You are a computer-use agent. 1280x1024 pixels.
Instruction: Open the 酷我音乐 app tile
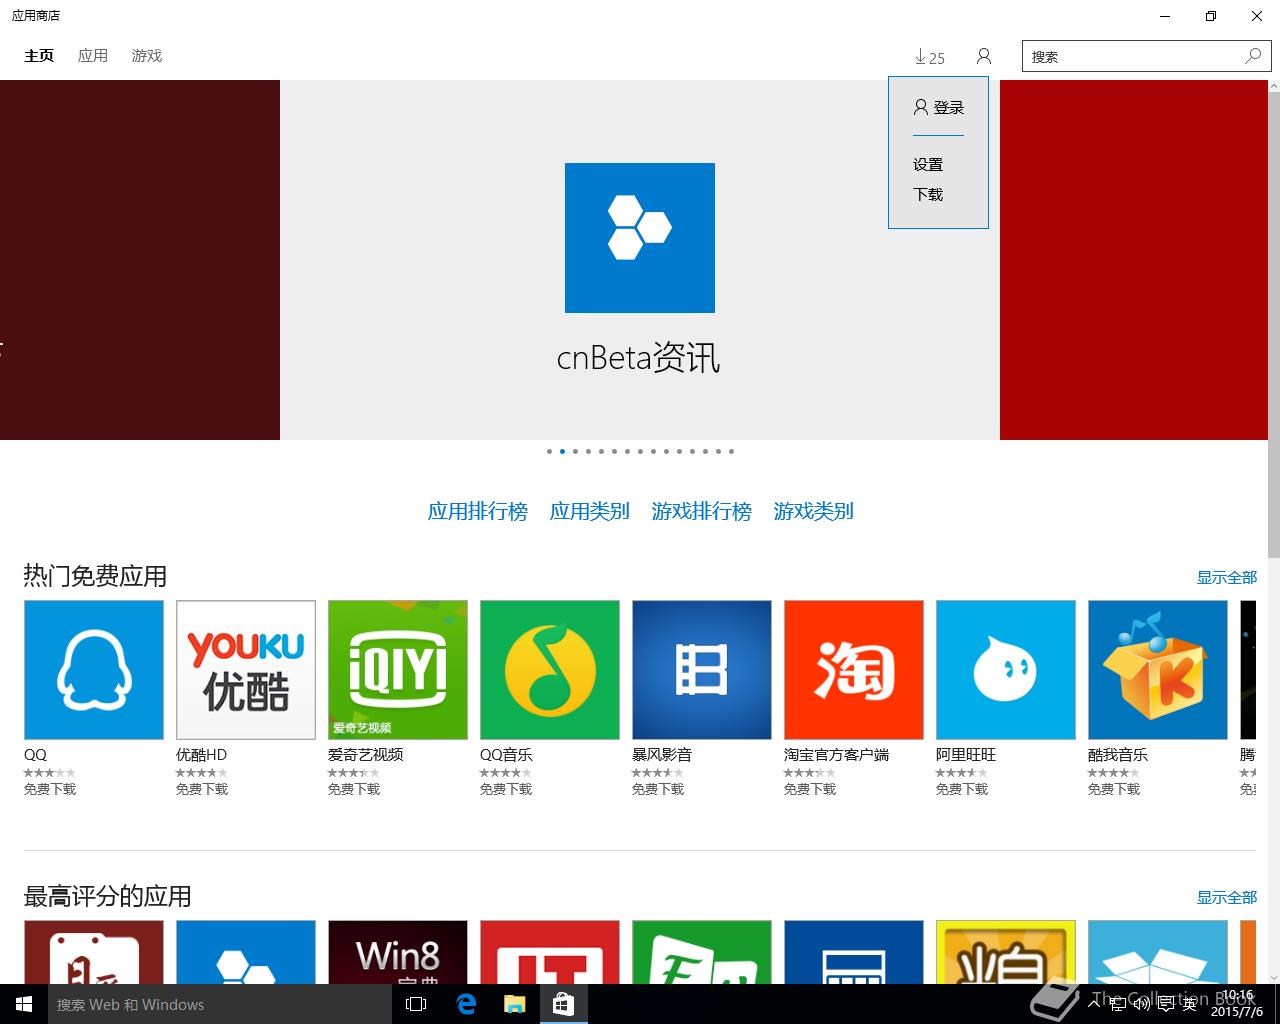1158,670
